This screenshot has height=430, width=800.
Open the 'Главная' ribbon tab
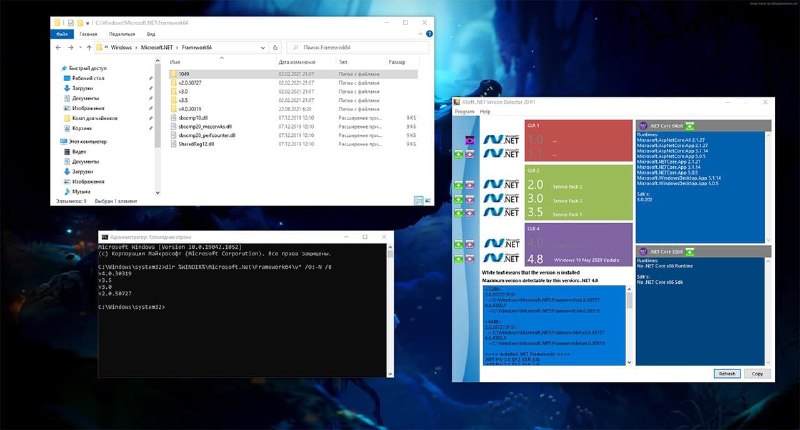click(88, 34)
